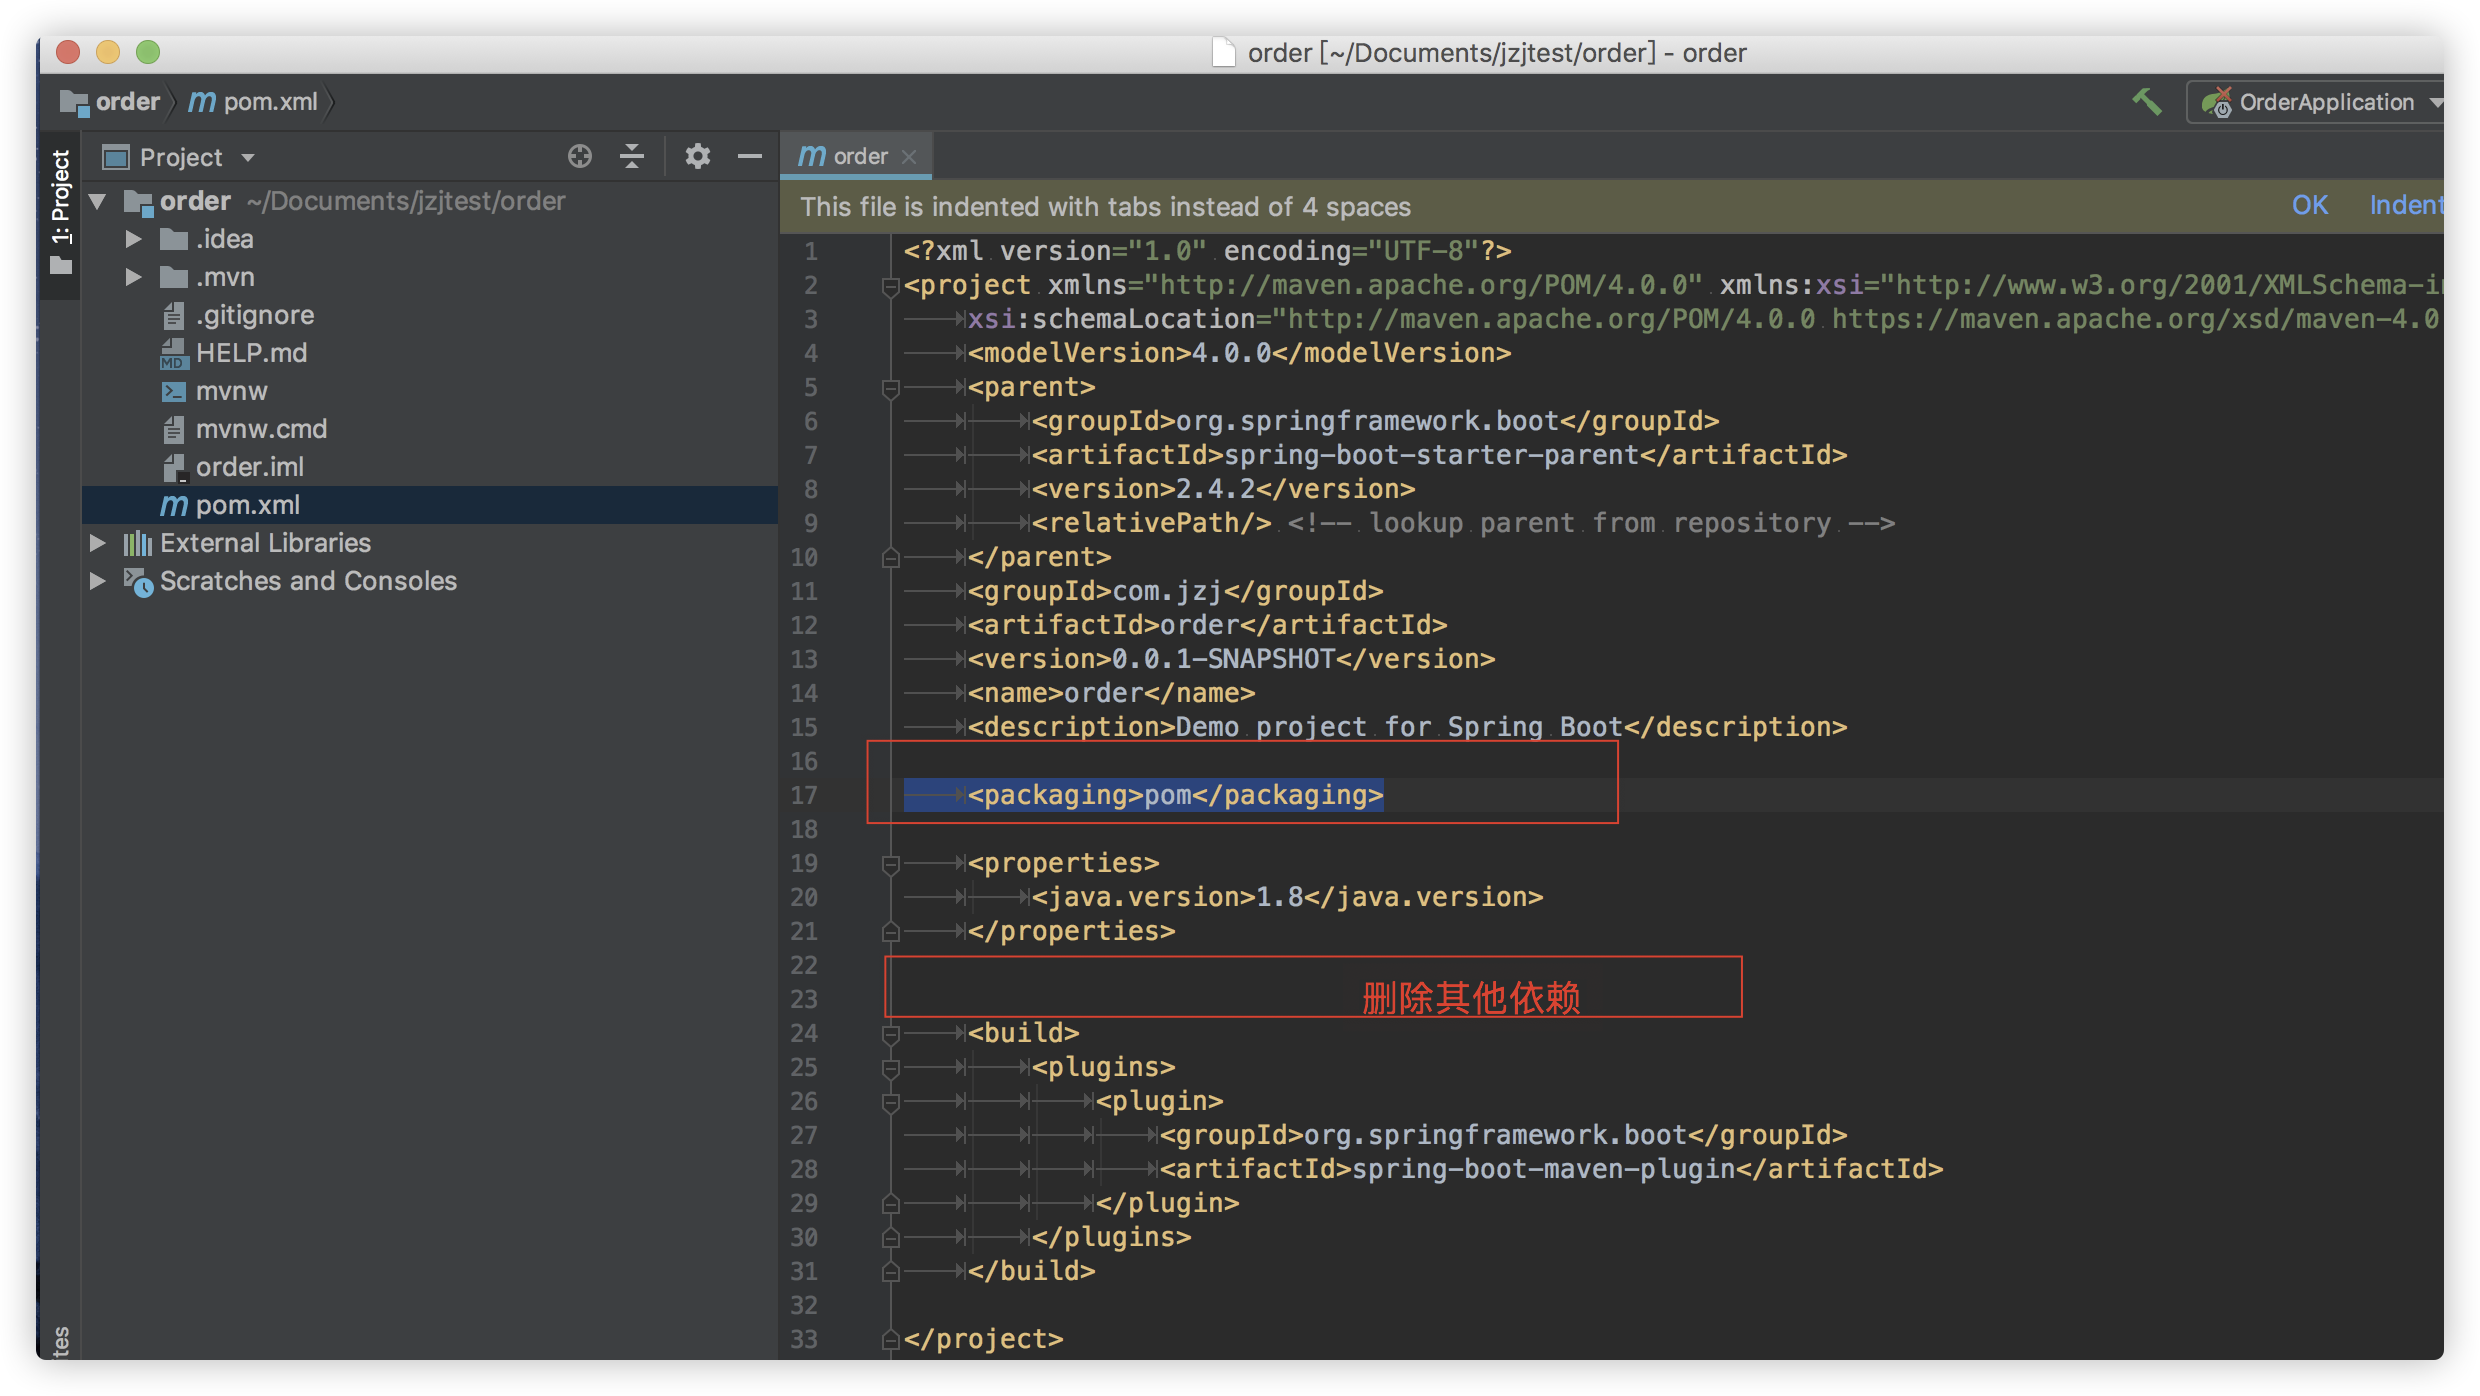
Task: Click the Collapse All icon in Project panel
Action: click(632, 156)
